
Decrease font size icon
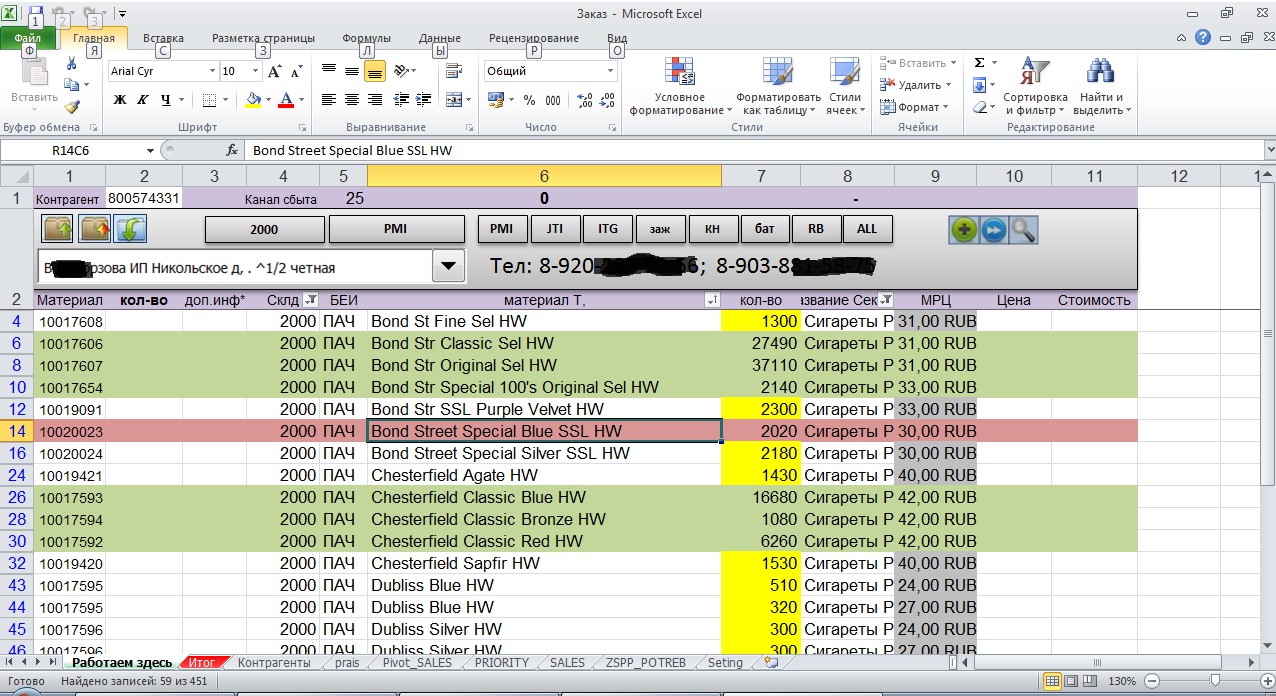[297, 72]
